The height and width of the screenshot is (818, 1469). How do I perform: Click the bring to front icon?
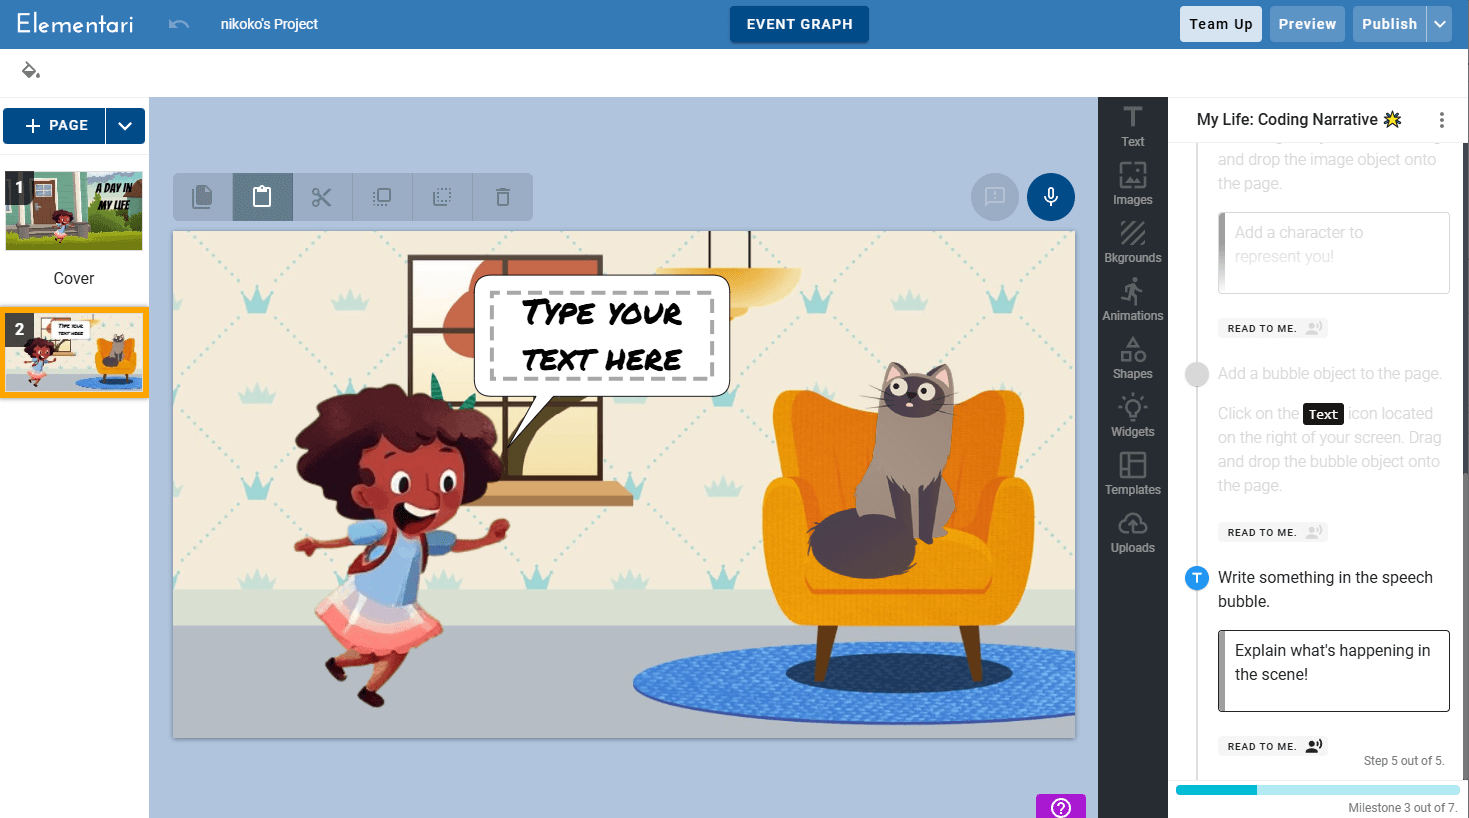pyautogui.click(x=382, y=197)
